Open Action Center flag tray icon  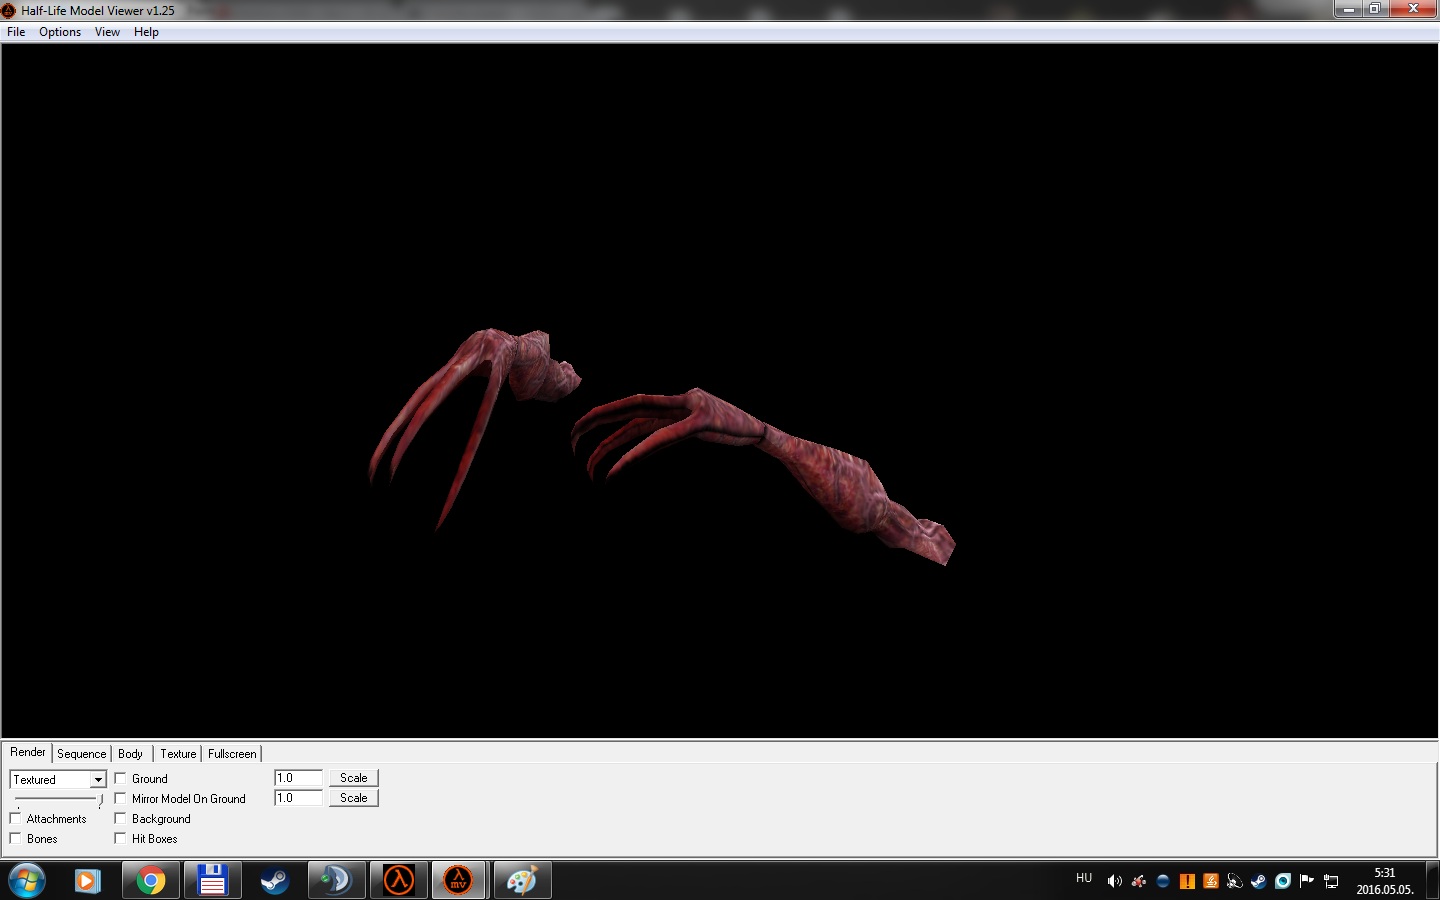pyautogui.click(x=1307, y=881)
